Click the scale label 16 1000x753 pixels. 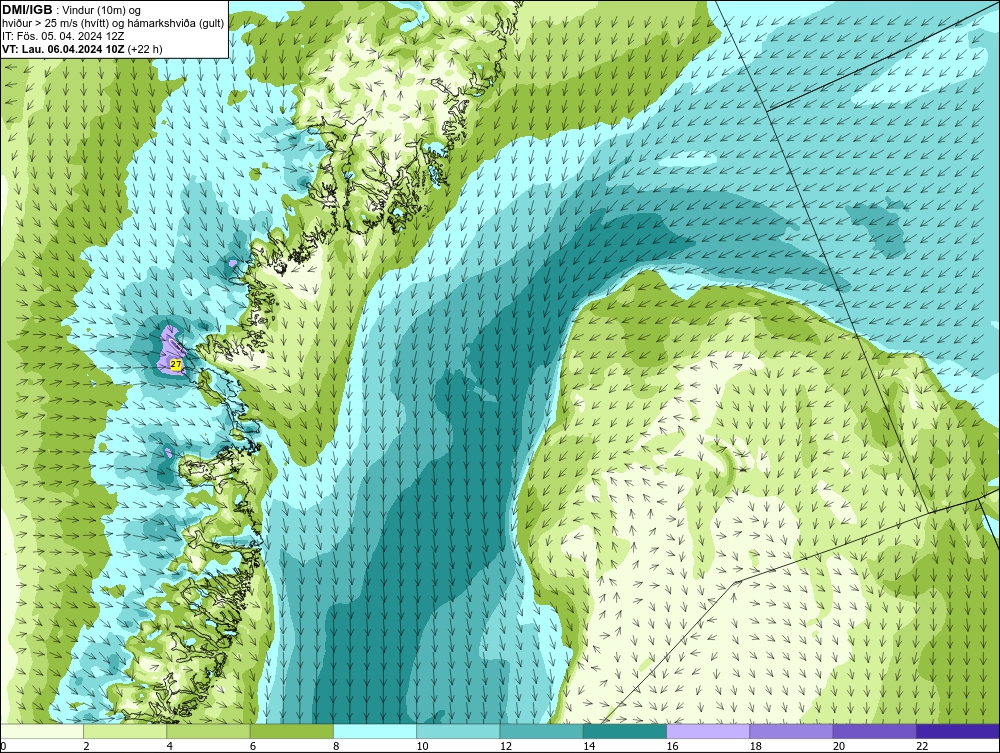point(672,747)
